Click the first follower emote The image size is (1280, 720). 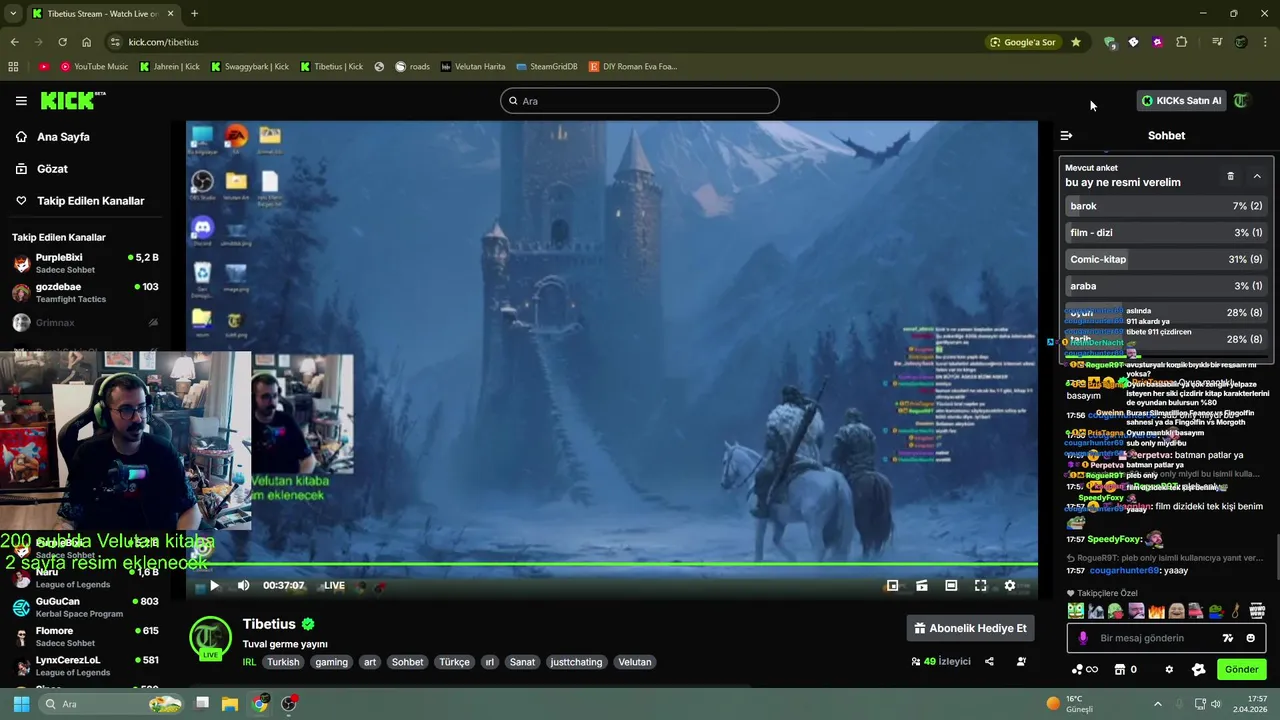coord(1075,610)
